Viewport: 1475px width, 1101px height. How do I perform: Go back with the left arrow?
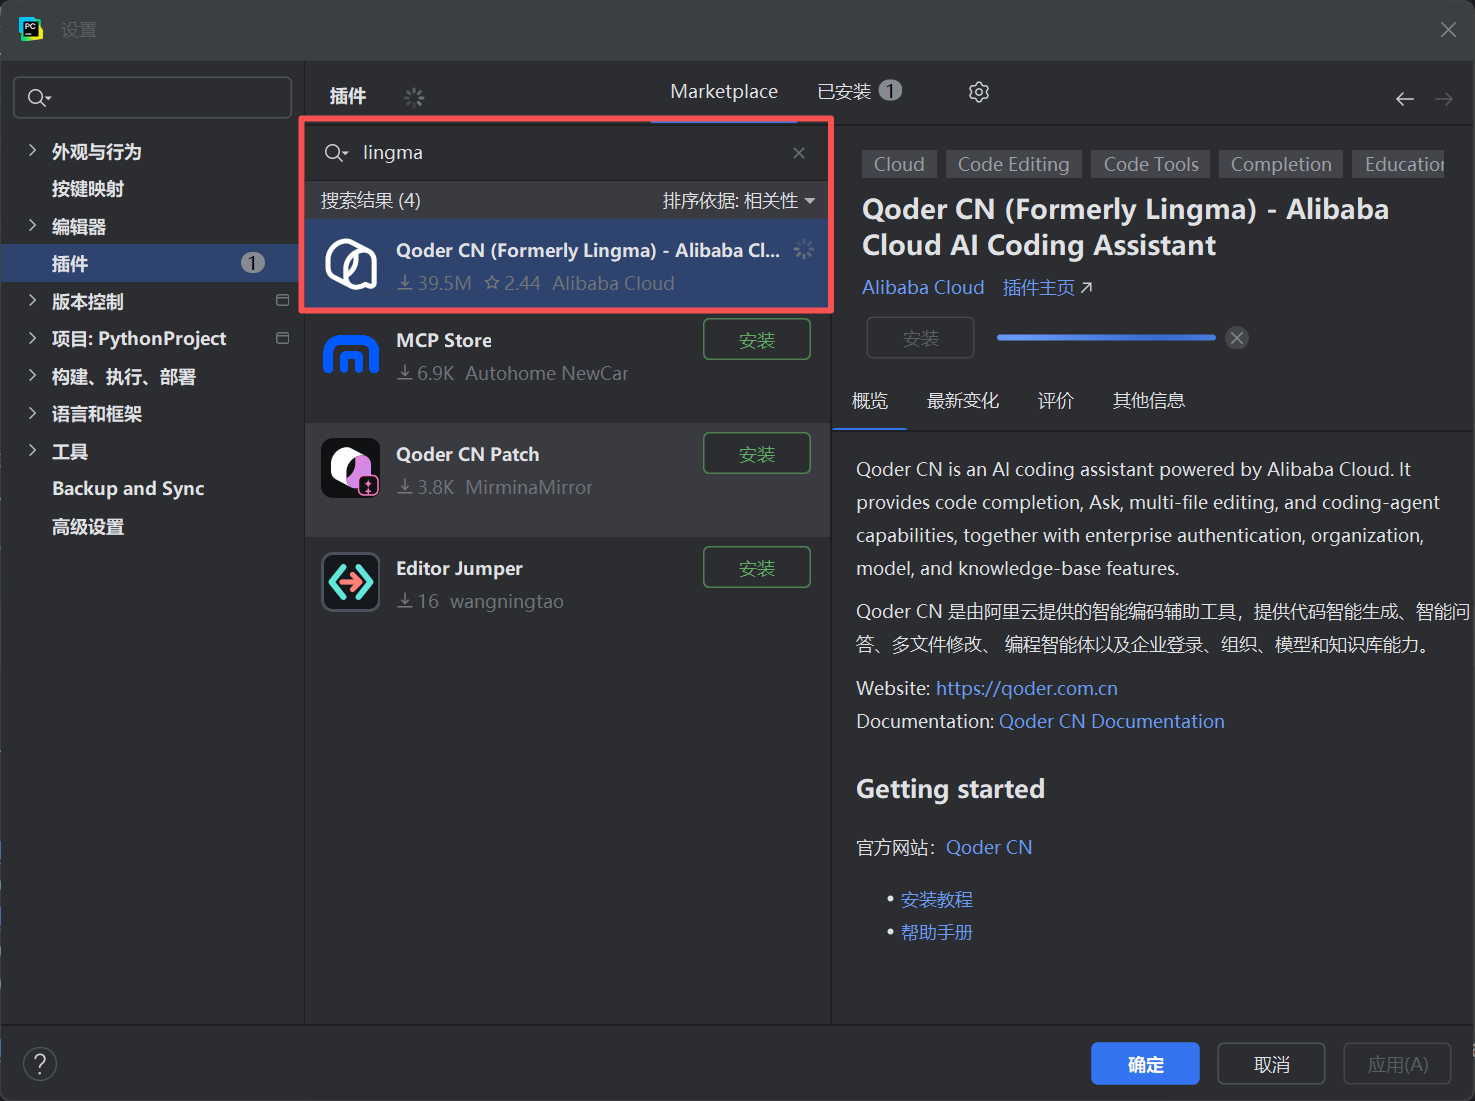1405,99
